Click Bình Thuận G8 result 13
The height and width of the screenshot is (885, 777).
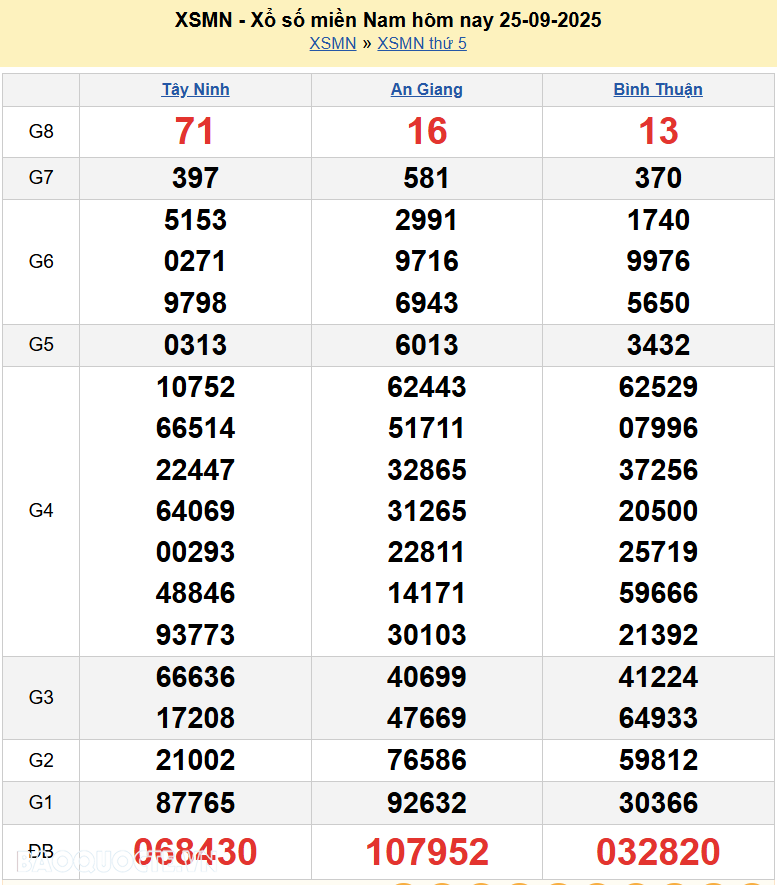pos(658,131)
